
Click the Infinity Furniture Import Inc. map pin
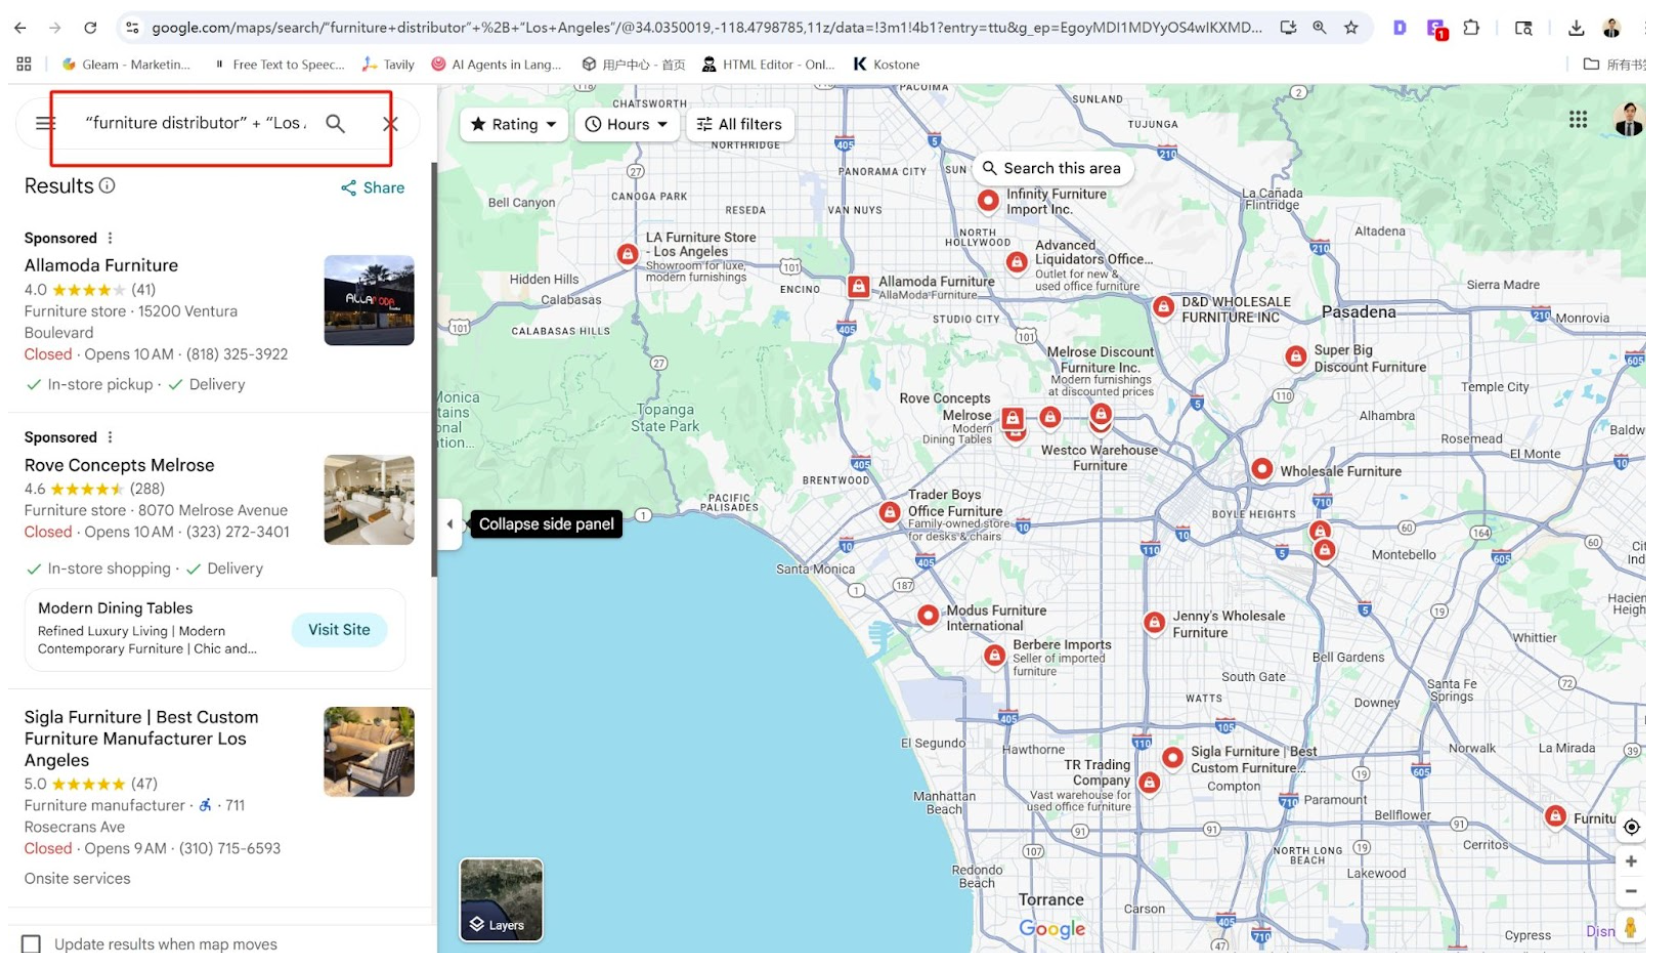tap(987, 201)
